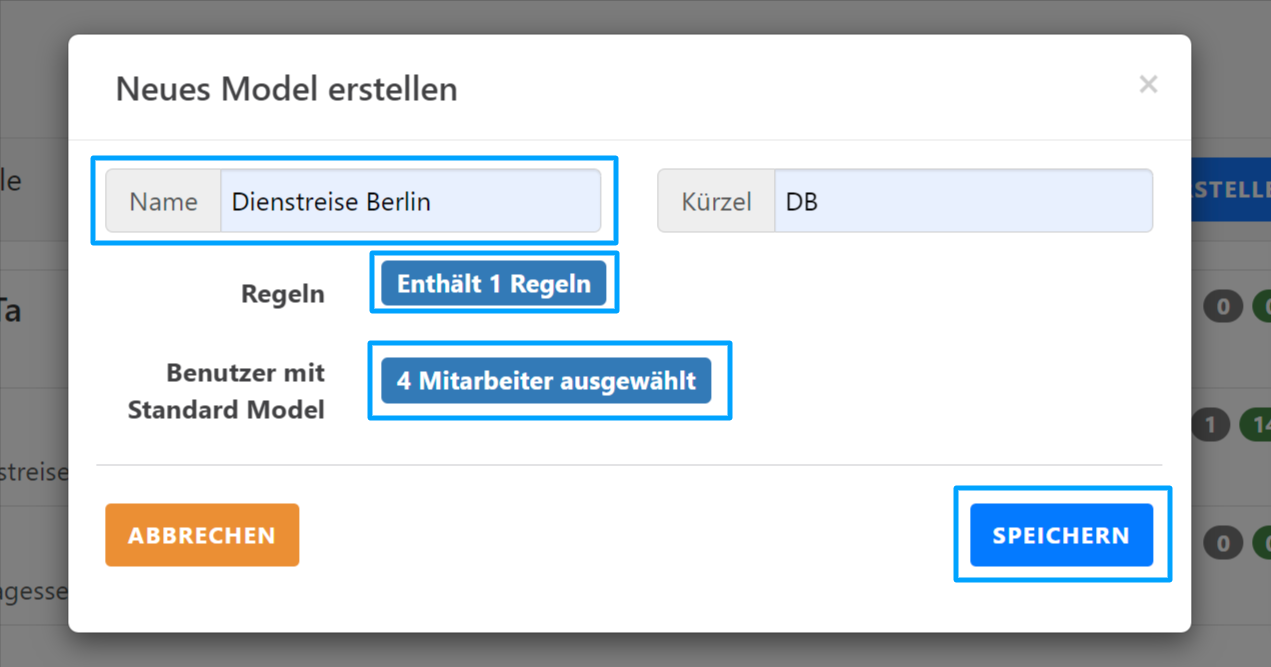Cancel via the ABBRECHEN button
This screenshot has width=1271, height=667.
coord(201,535)
